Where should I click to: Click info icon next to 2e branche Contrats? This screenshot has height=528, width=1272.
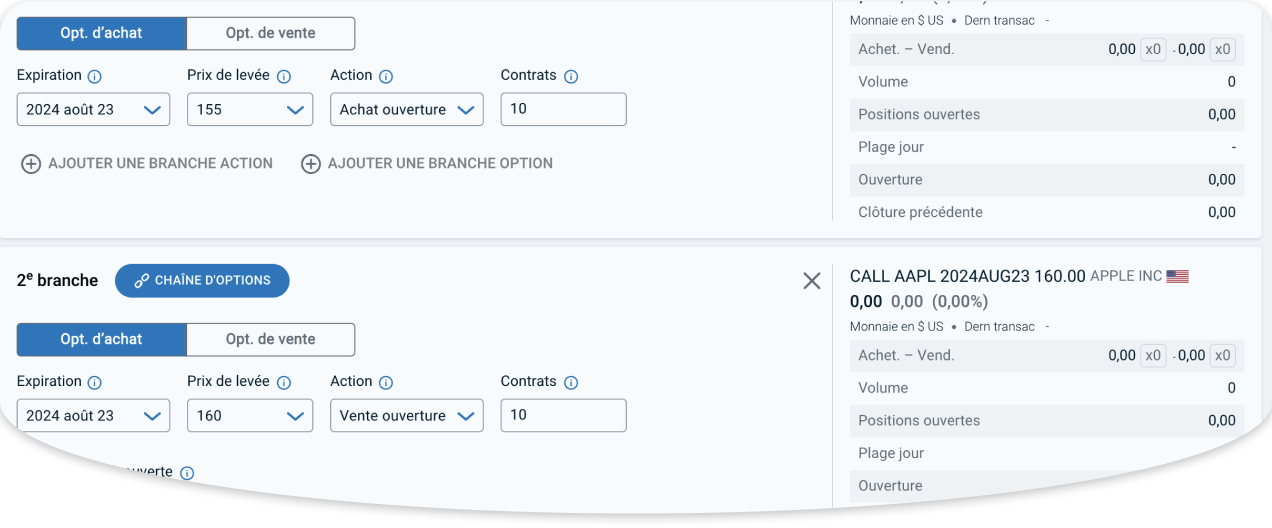coord(571,382)
